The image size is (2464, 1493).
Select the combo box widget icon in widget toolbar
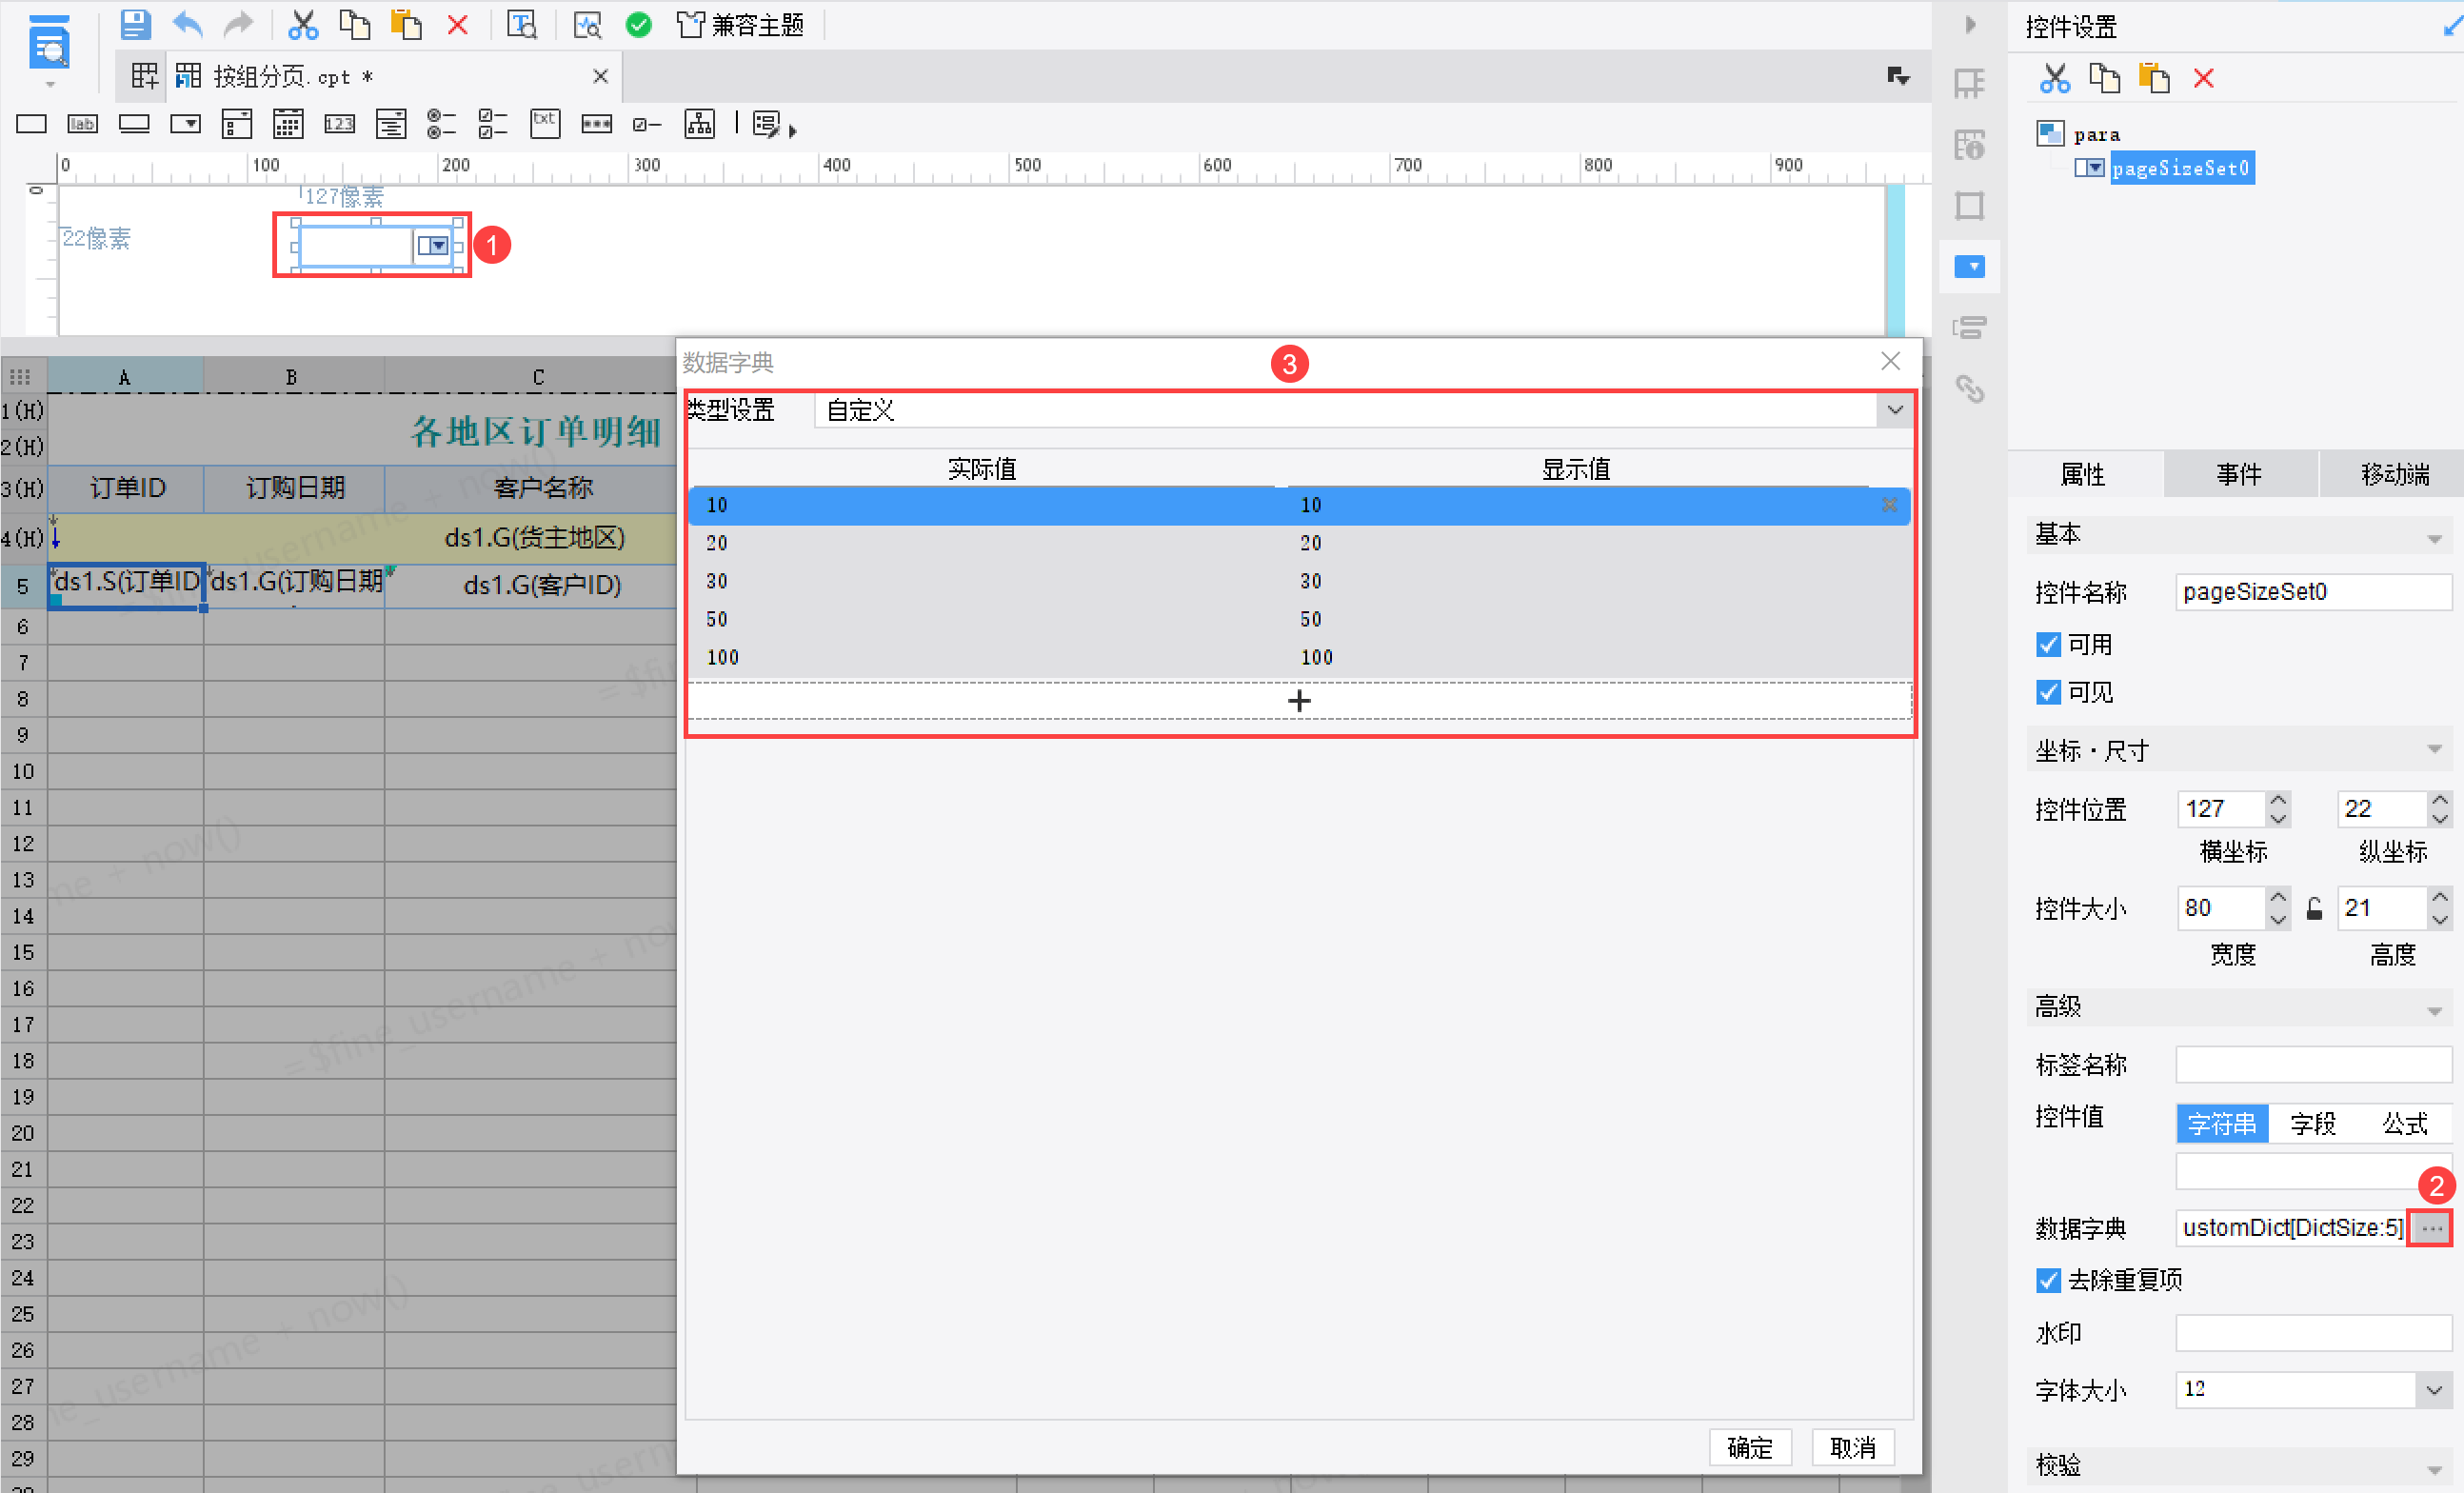coord(185,124)
